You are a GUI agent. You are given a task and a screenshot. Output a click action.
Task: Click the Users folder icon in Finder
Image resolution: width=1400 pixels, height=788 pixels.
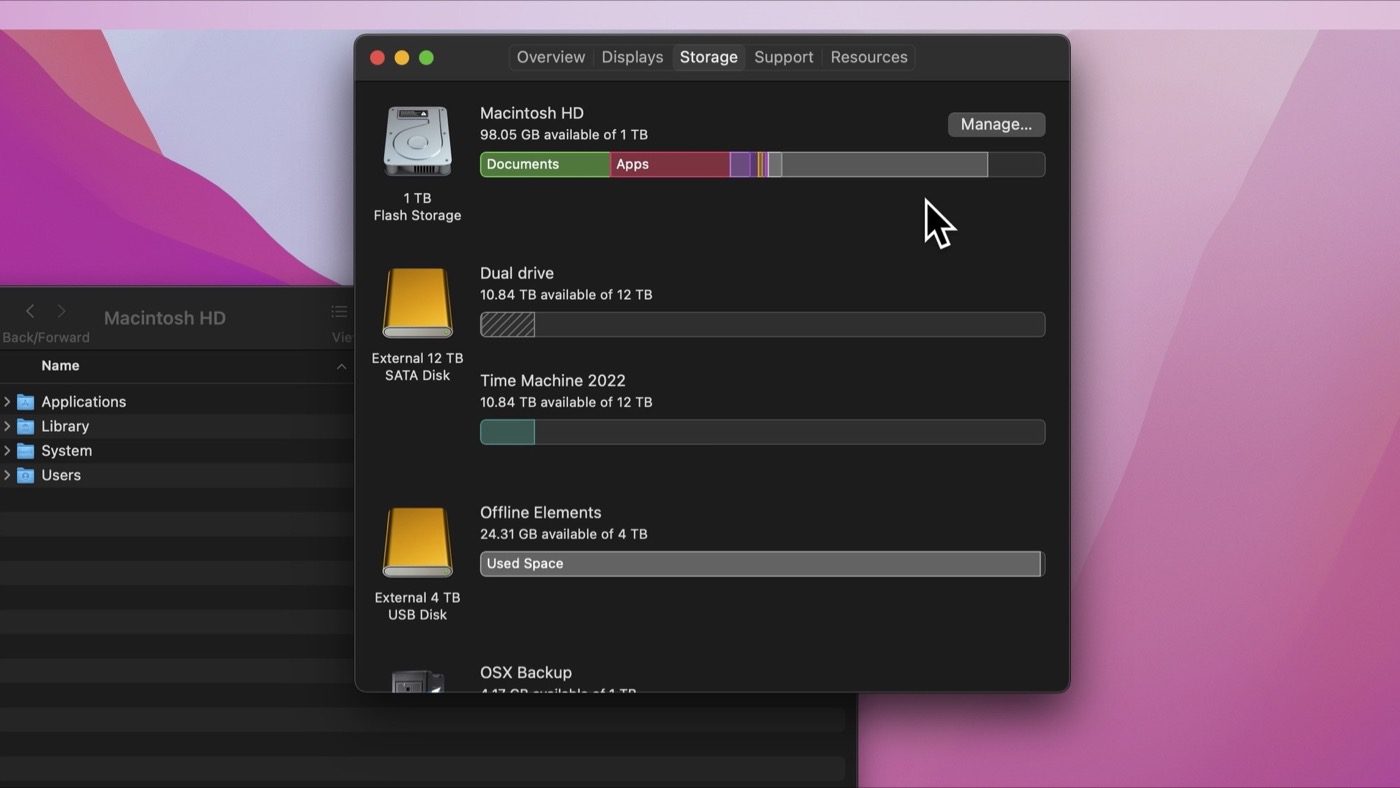tap(26, 475)
